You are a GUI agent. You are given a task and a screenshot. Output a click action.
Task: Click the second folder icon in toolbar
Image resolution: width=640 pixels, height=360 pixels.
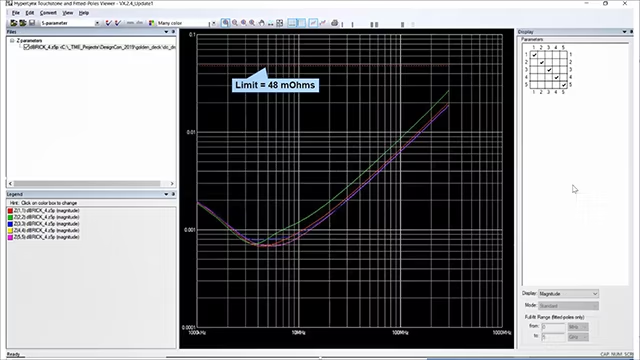pyautogui.click(x=23, y=23)
